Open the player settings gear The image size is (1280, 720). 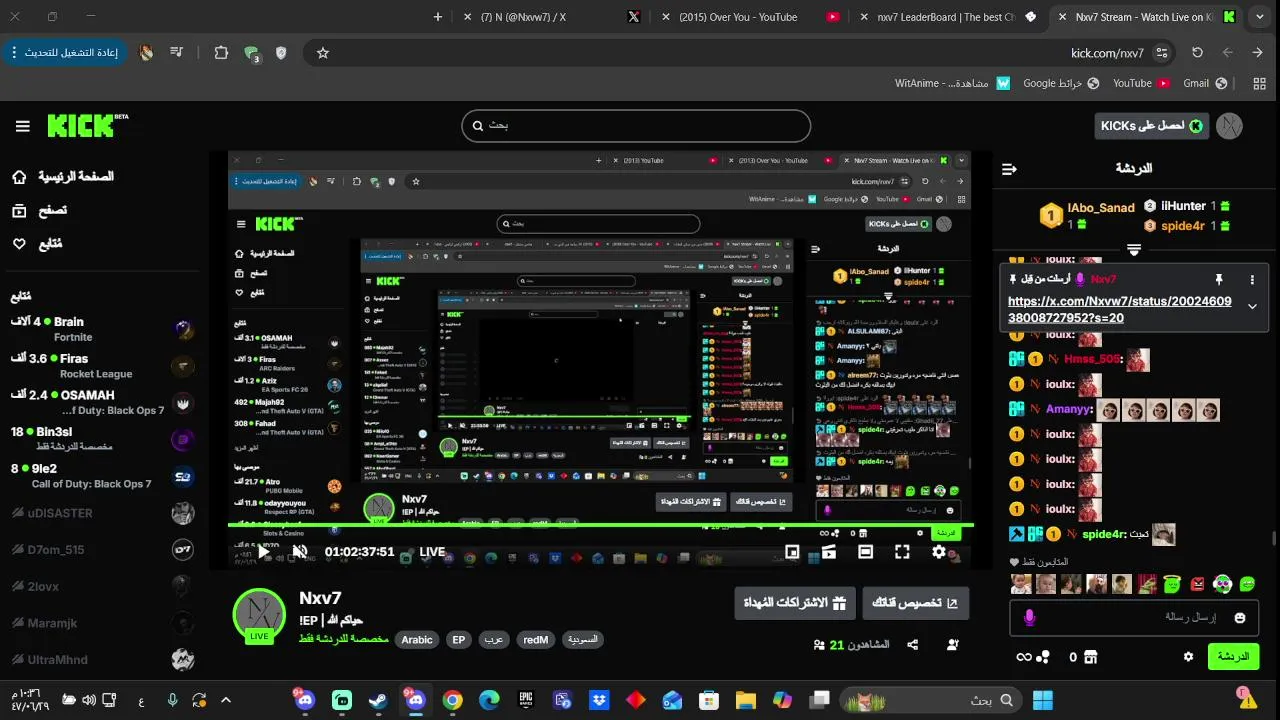point(939,551)
